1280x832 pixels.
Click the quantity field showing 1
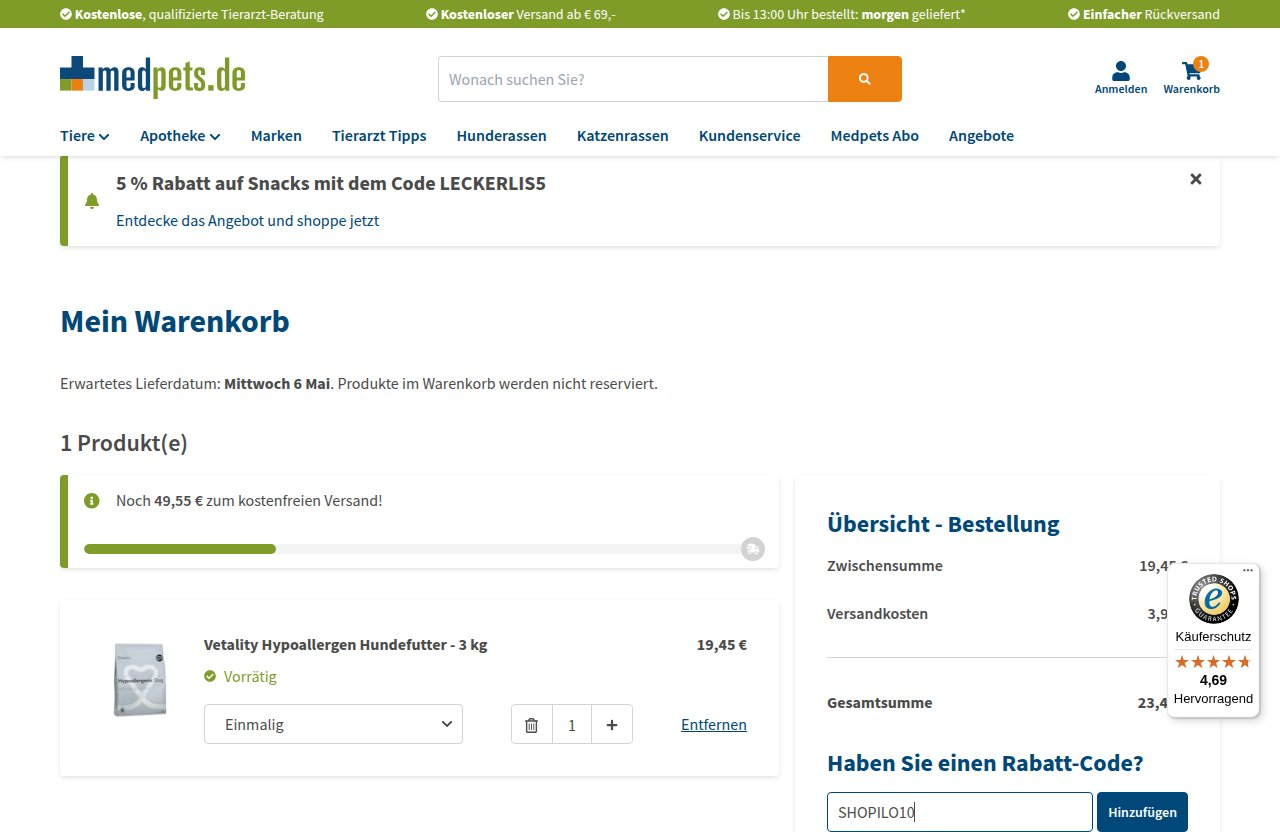[x=572, y=725]
